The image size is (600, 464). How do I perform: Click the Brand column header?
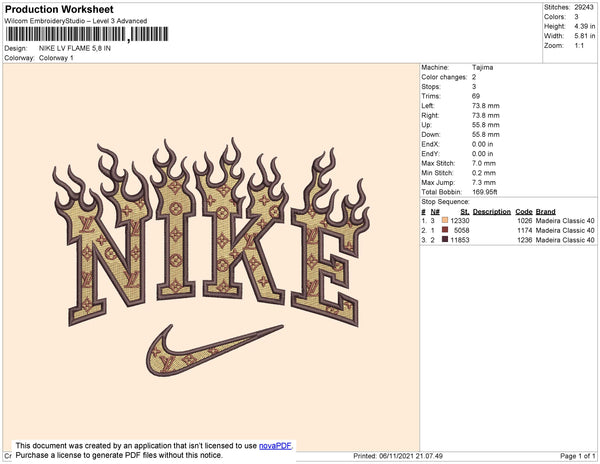(x=545, y=212)
